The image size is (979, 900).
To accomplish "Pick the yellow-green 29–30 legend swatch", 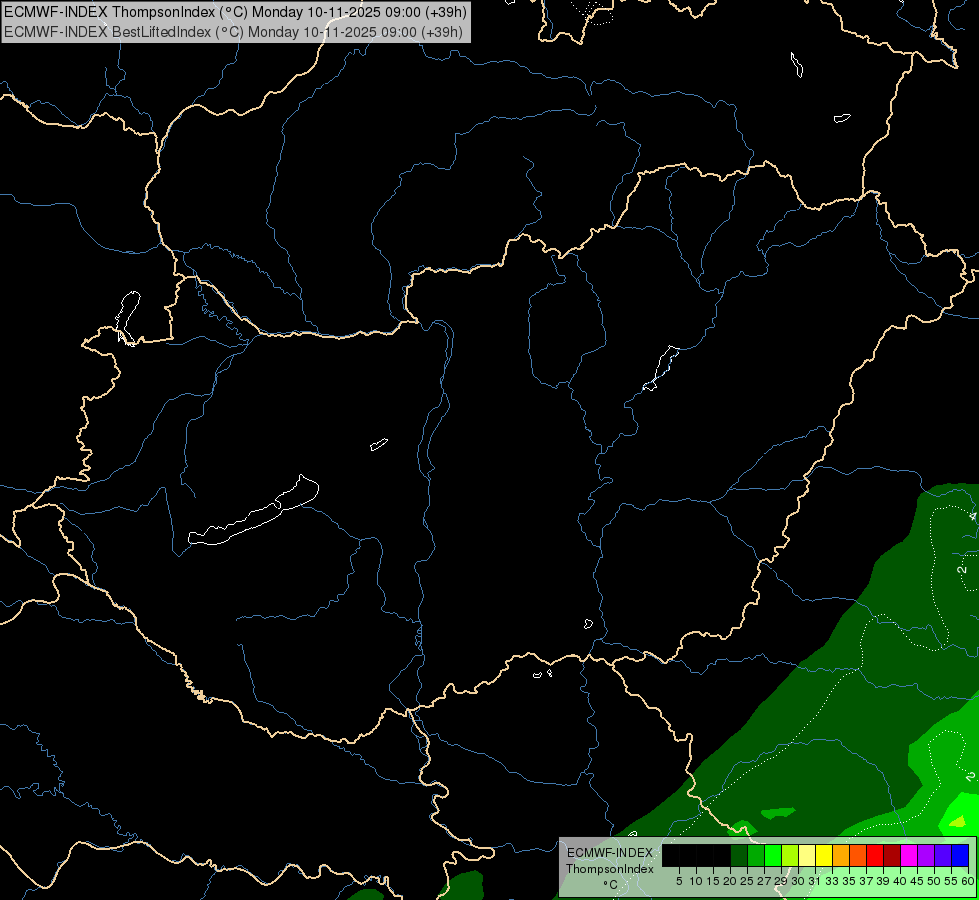I will (x=790, y=855).
